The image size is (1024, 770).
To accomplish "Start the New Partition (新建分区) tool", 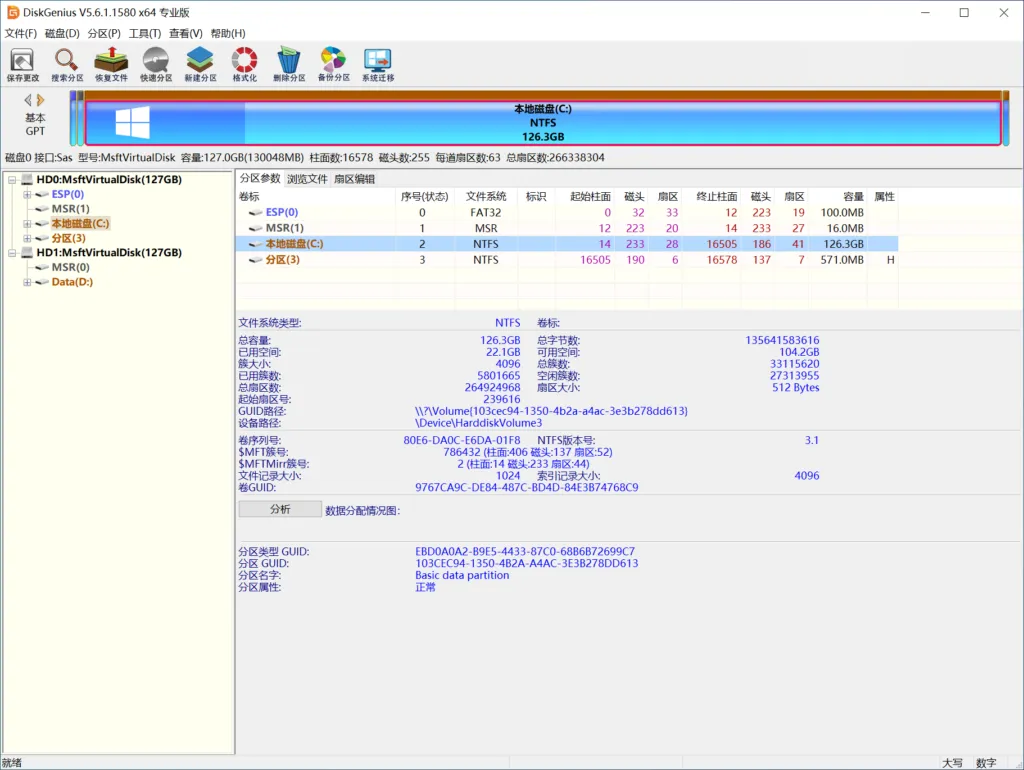I will click(200, 64).
